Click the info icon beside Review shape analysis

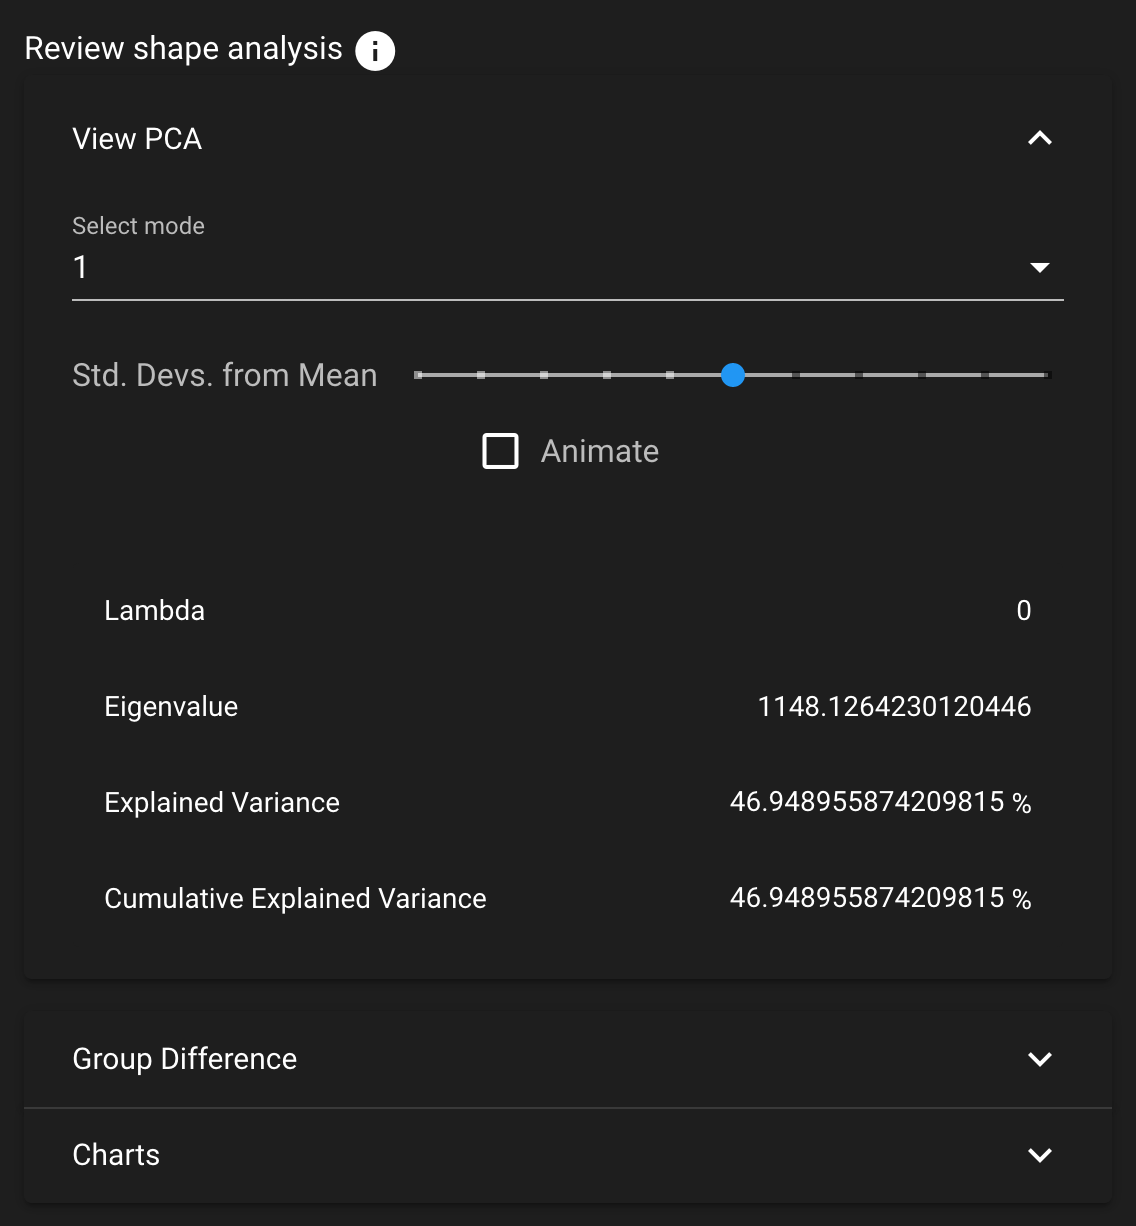tap(375, 50)
